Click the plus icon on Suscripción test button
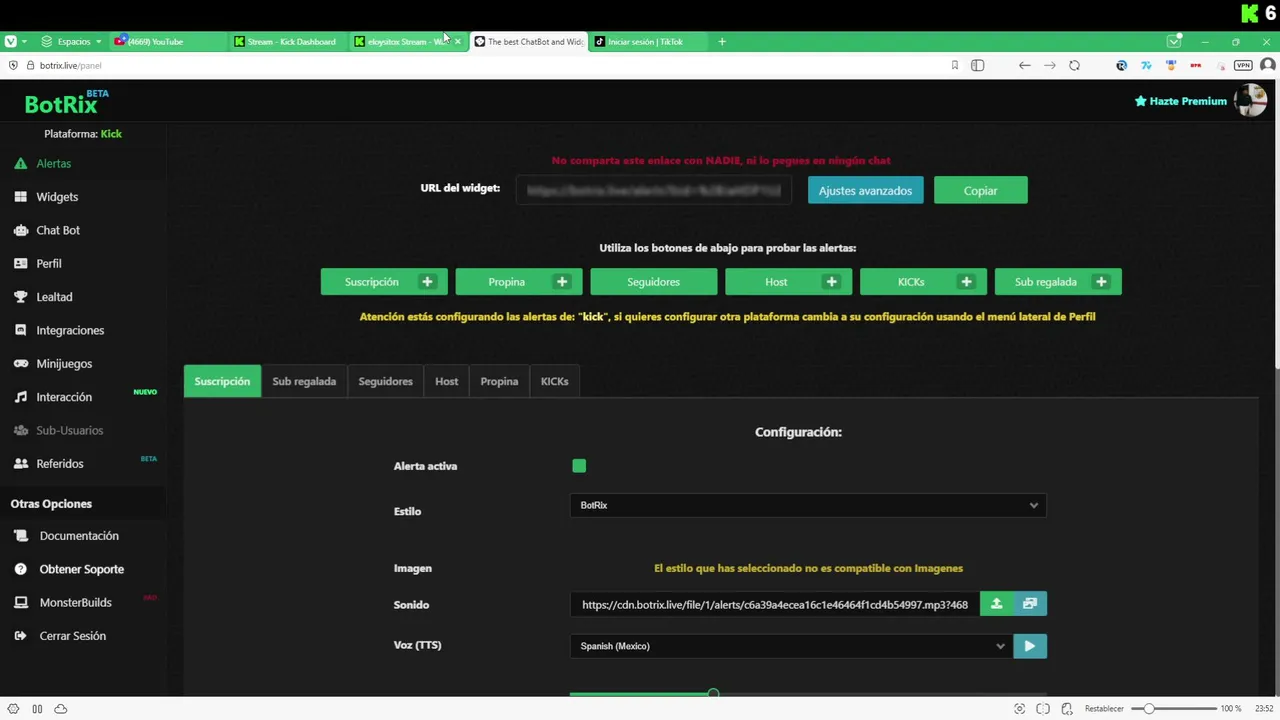The width and height of the screenshot is (1280, 720). [427, 282]
